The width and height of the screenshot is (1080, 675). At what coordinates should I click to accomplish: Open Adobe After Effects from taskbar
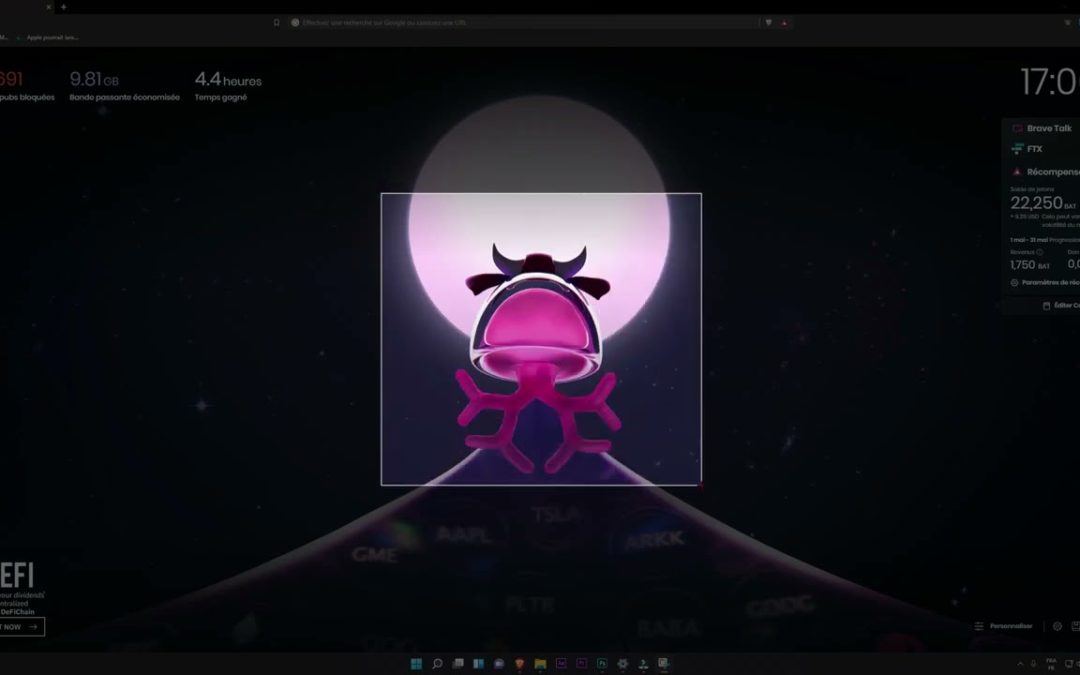pos(561,663)
